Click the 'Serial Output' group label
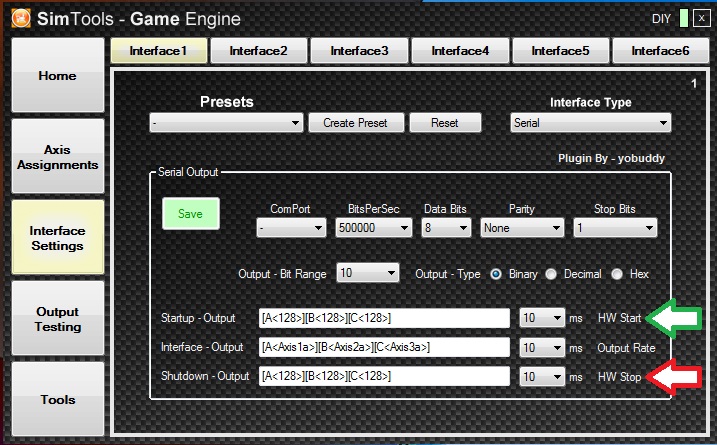The image size is (717, 445). pos(188,172)
